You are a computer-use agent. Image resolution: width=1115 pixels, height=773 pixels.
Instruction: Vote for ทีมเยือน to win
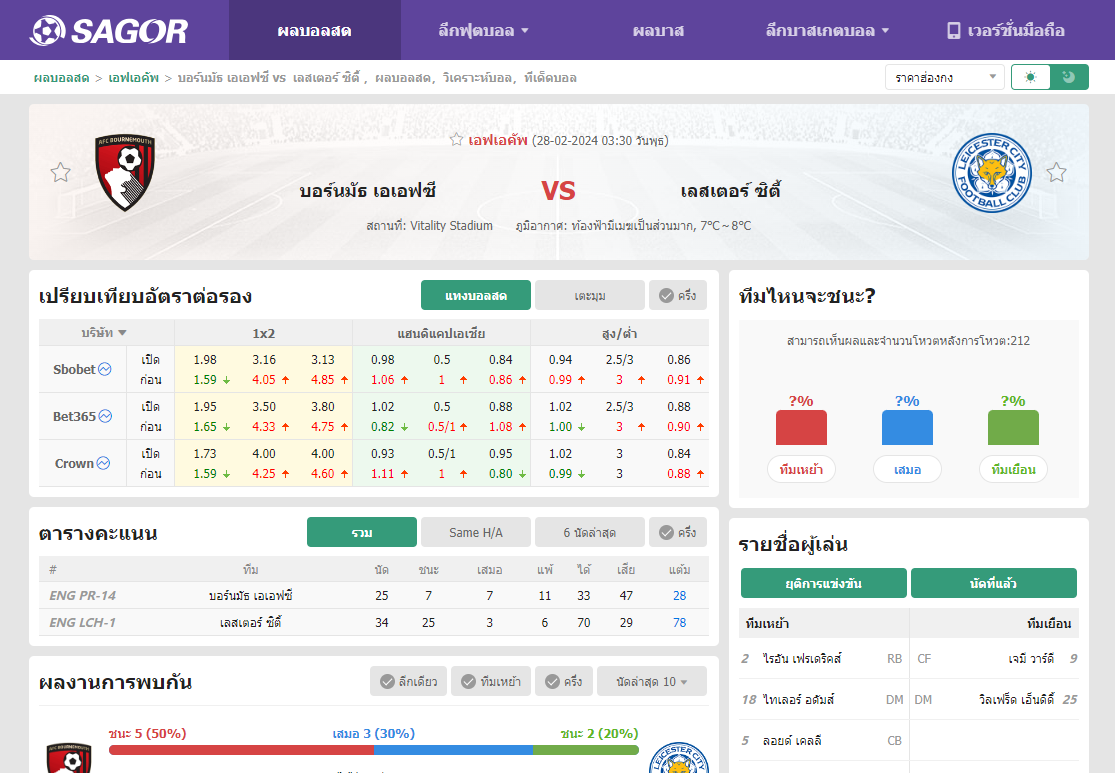coord(1013,469)
